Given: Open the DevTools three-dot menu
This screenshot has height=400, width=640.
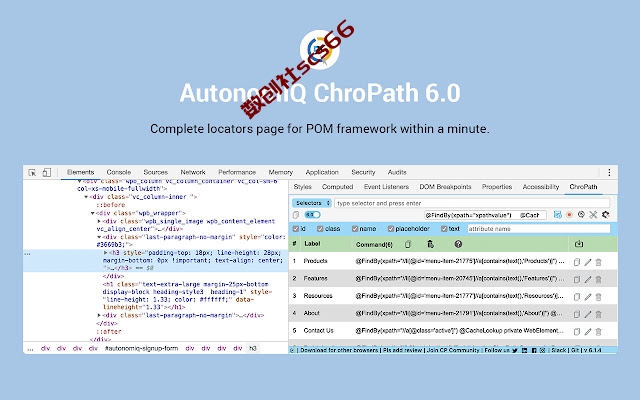Looking at the screenshot, I should point(609,172).
